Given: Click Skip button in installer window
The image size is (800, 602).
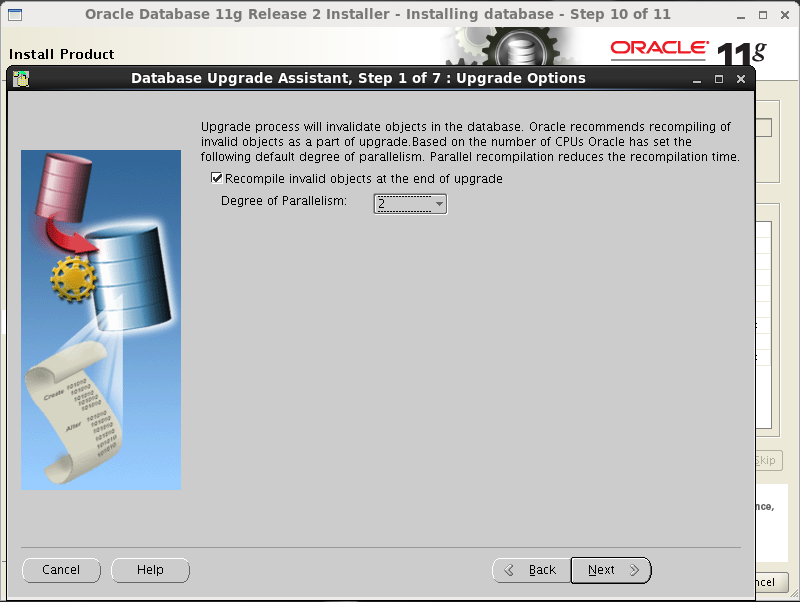Looking at the screenshot, I should 768,461.
